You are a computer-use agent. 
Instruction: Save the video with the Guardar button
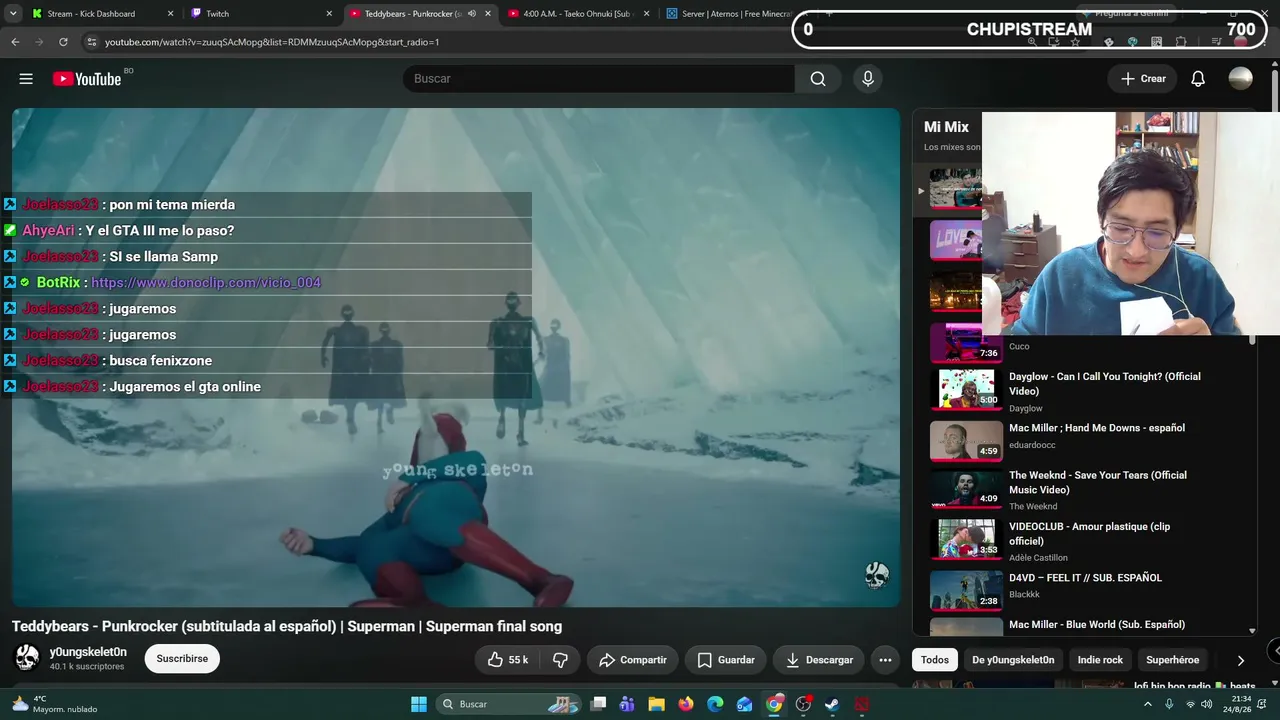[x=726, y=660]
